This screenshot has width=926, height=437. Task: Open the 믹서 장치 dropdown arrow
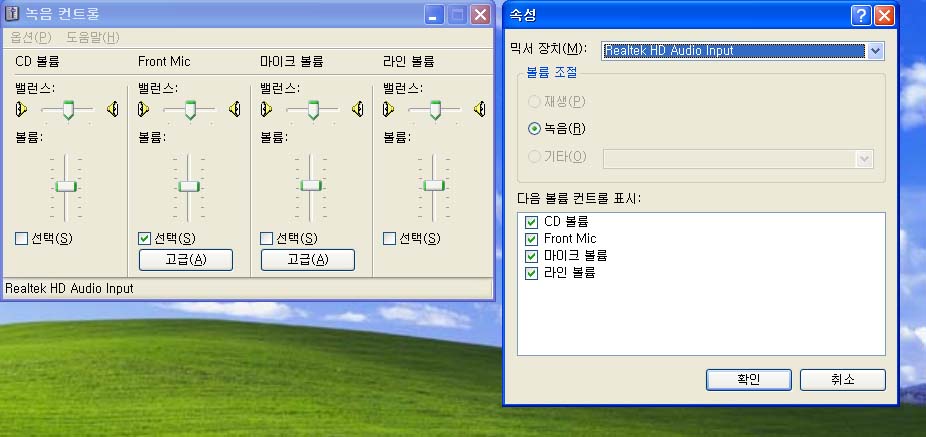point(875,51)
